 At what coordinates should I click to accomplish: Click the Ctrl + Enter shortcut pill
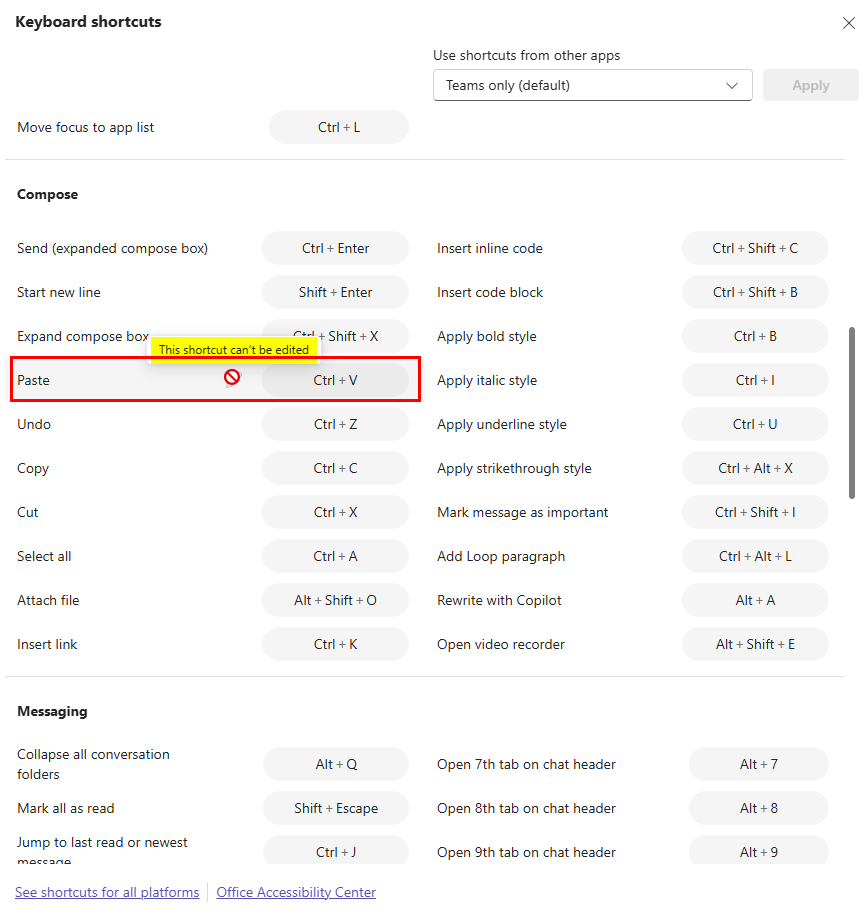point(335,248)
